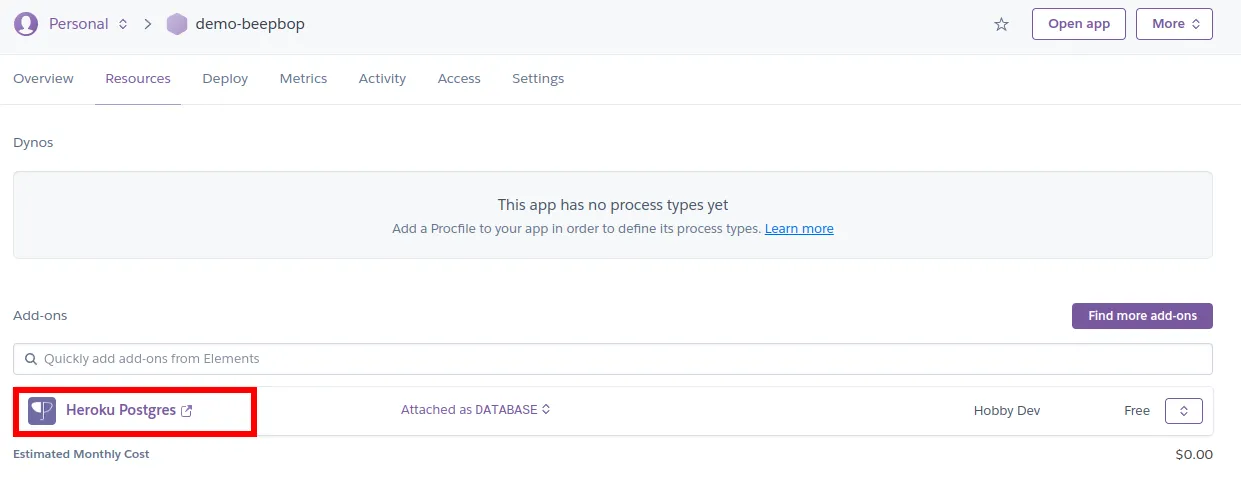Click the Add-ons section heading
Image resolution: width=1241 pixels, height=482 pixels.
[x=40, y=316]
